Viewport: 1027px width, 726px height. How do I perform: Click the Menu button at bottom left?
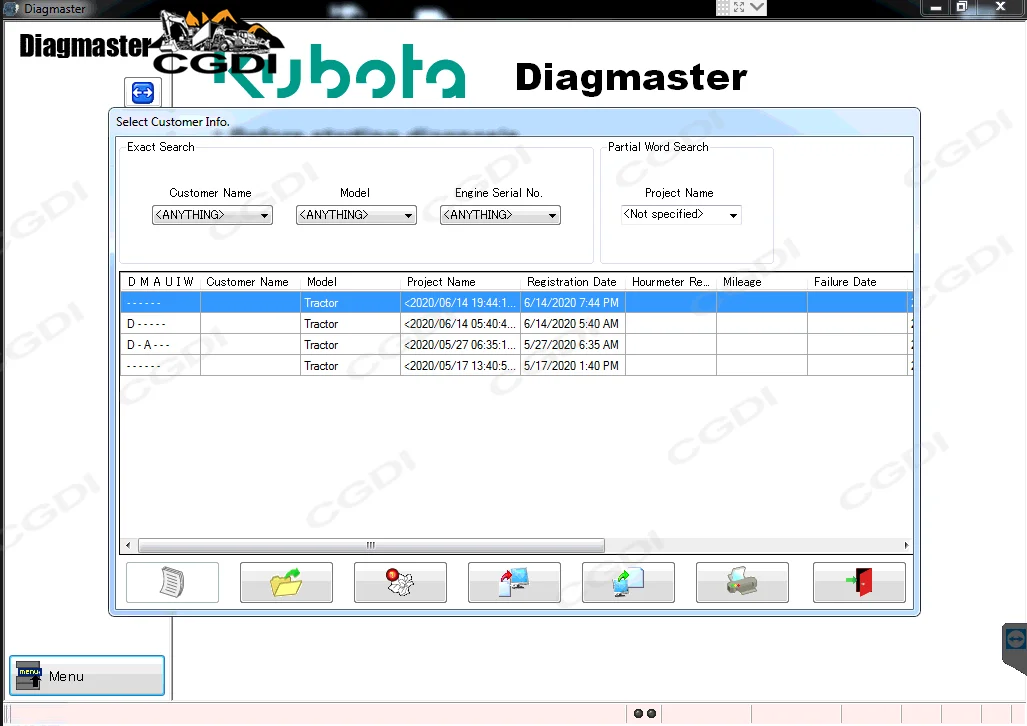click(86, 675)
